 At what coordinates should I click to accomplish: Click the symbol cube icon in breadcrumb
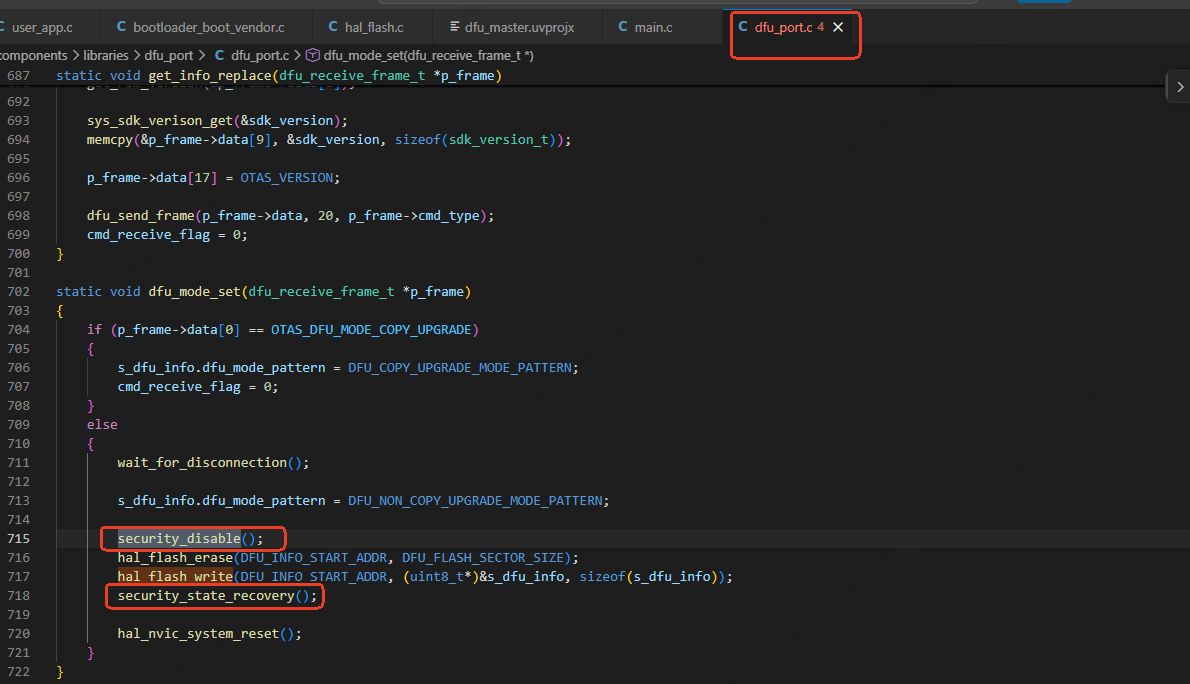(x=312, y=55)
